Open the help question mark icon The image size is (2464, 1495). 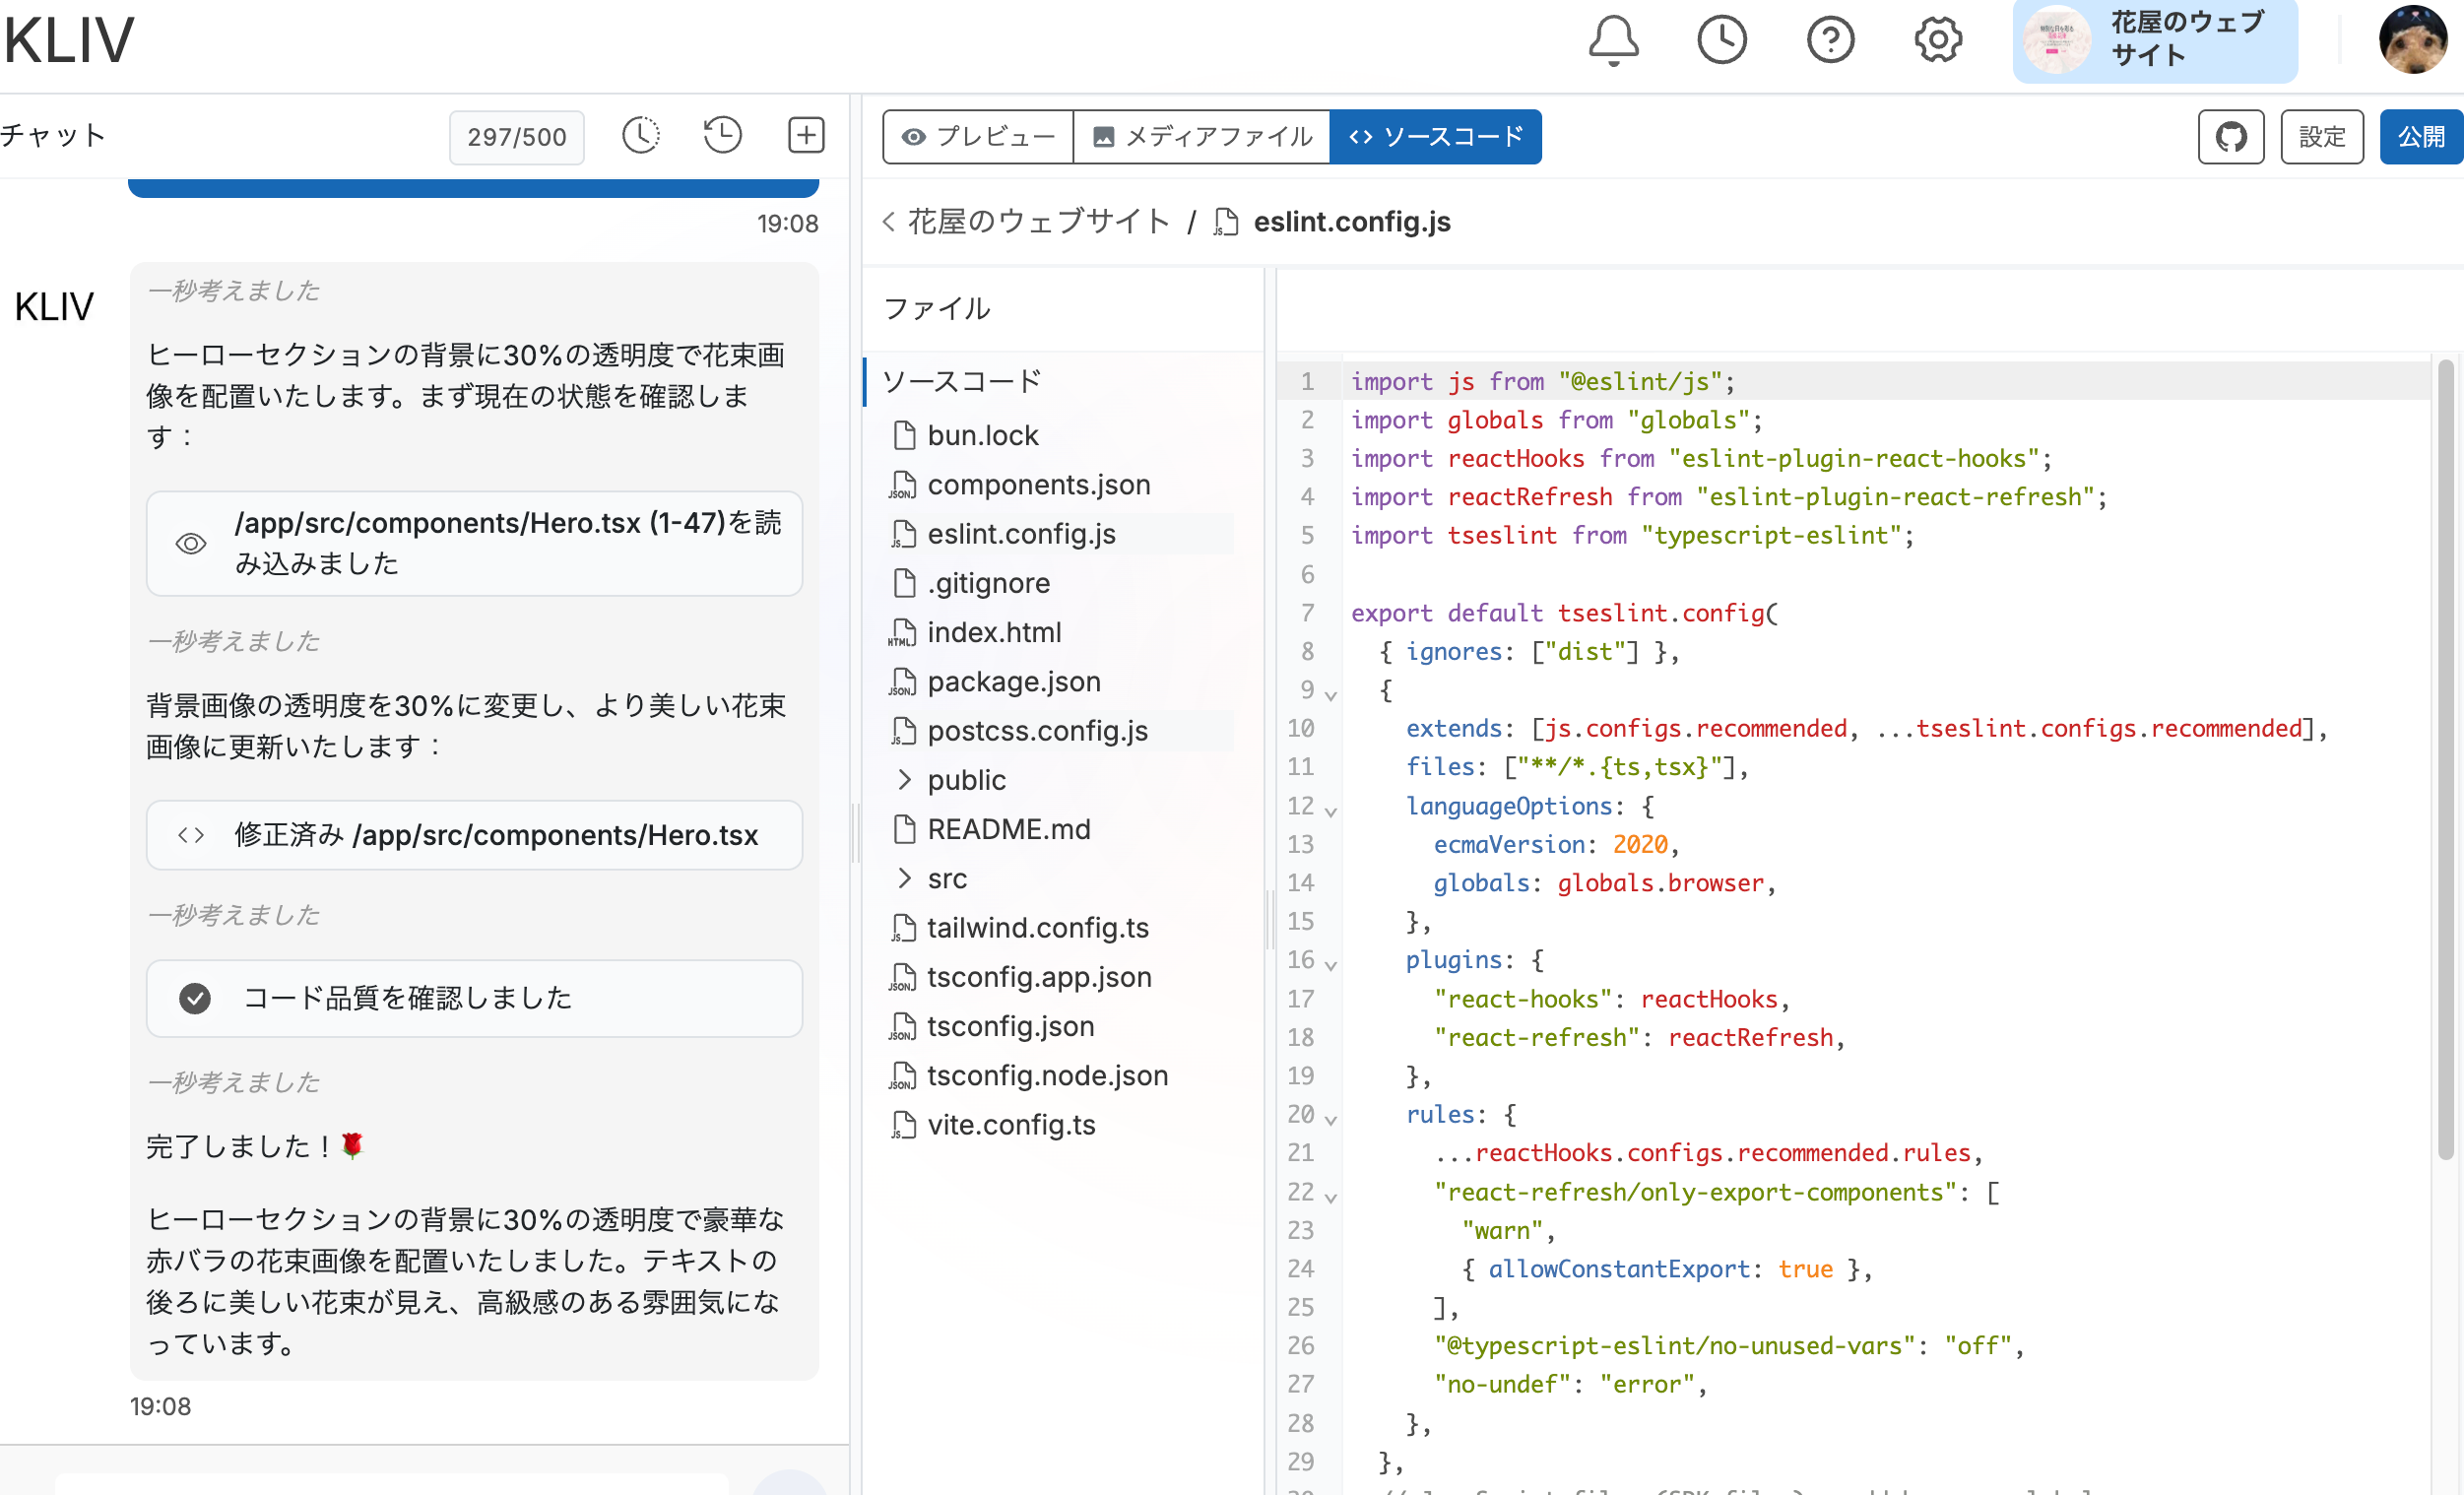pyautogui.click(x=1830, y=41)
